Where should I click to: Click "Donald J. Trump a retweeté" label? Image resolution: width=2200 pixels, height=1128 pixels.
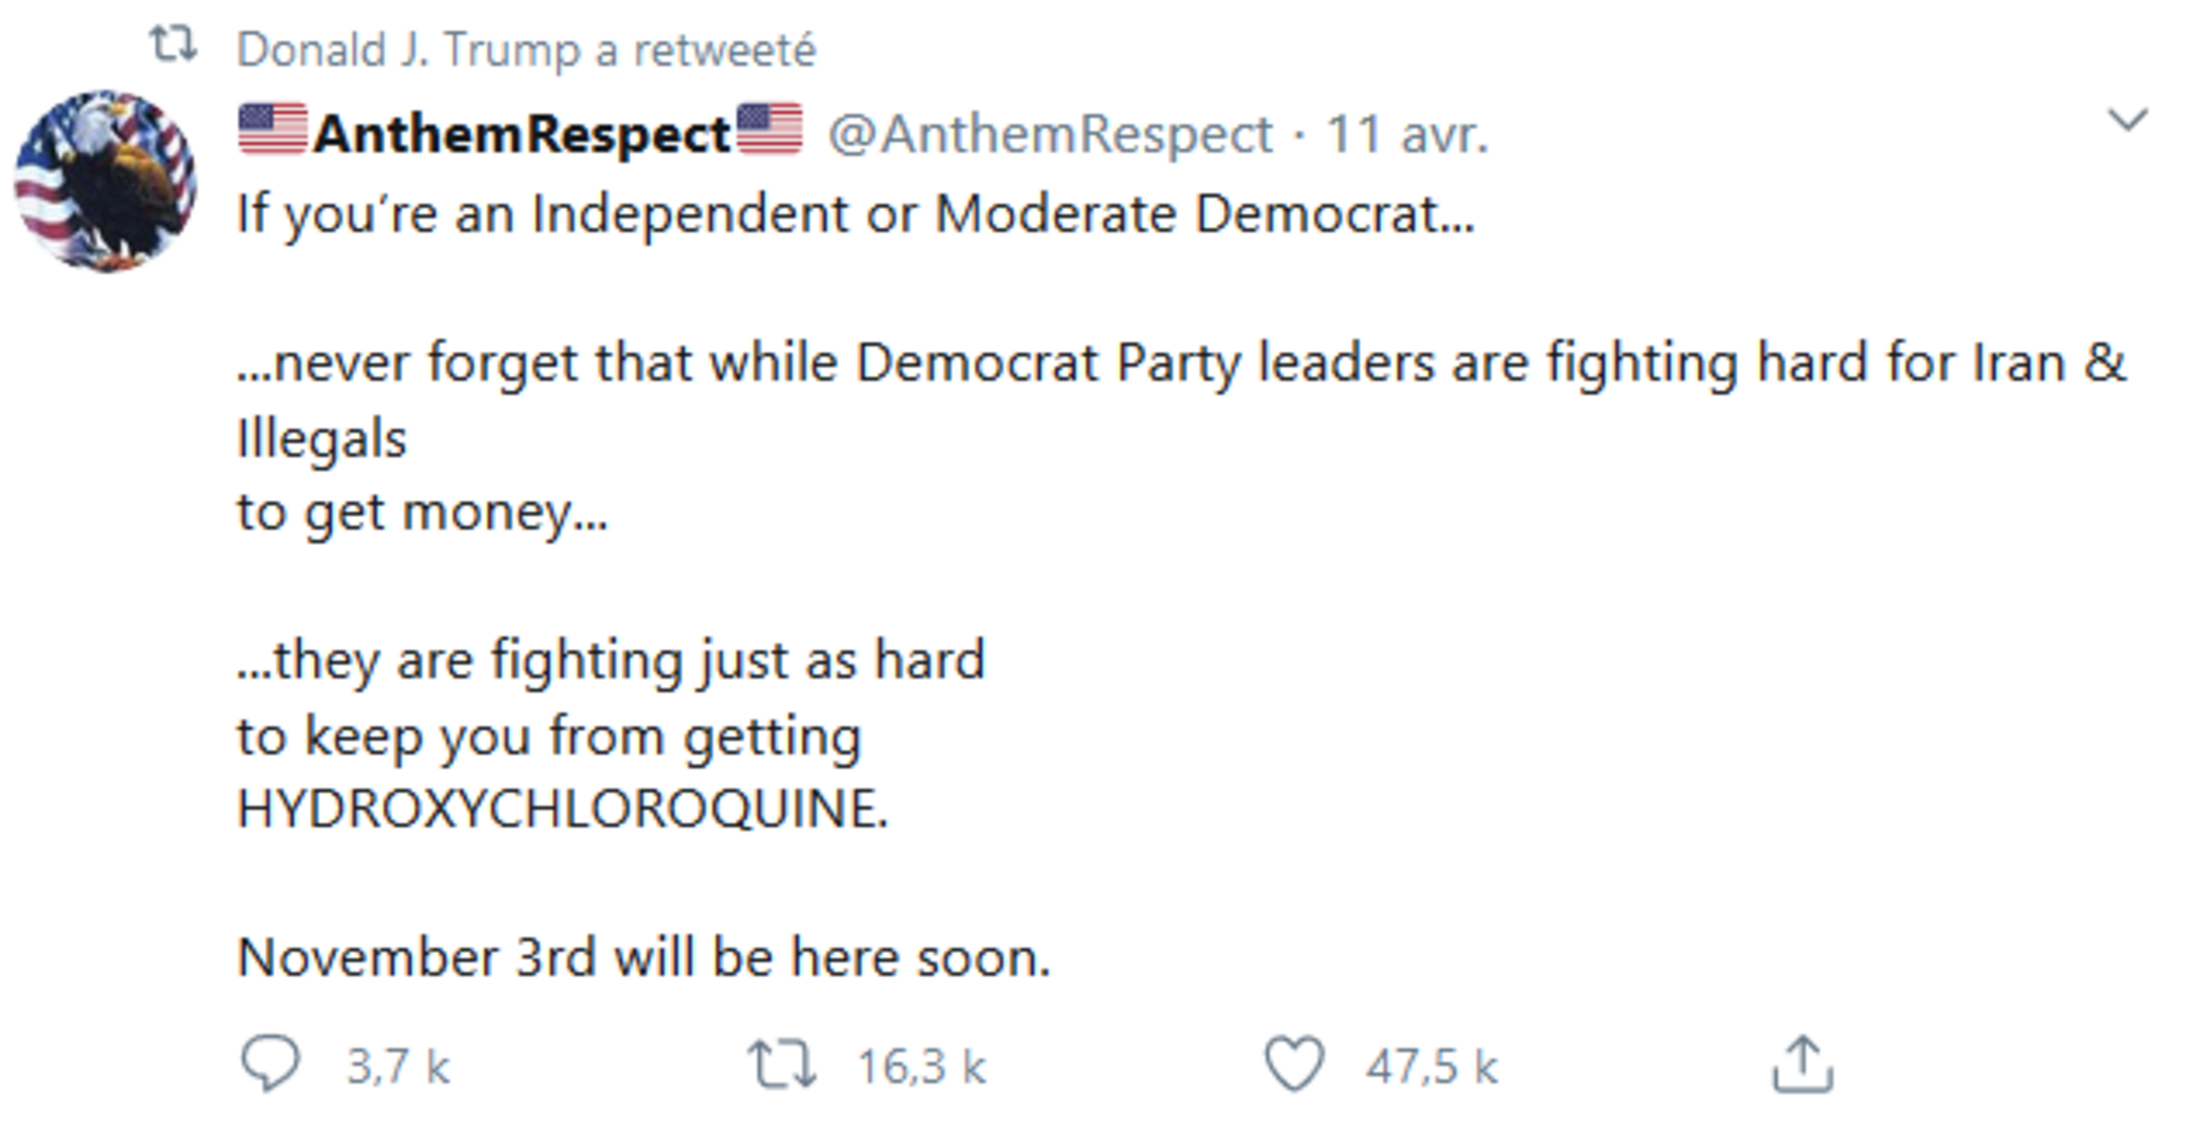click(x=526, y=50)
